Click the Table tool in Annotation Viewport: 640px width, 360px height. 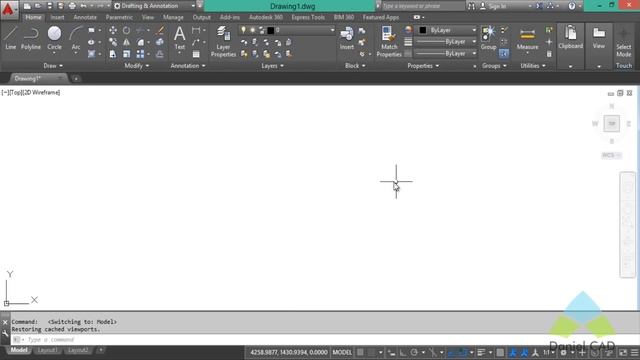pyautogui.click(x=196, y=54)
